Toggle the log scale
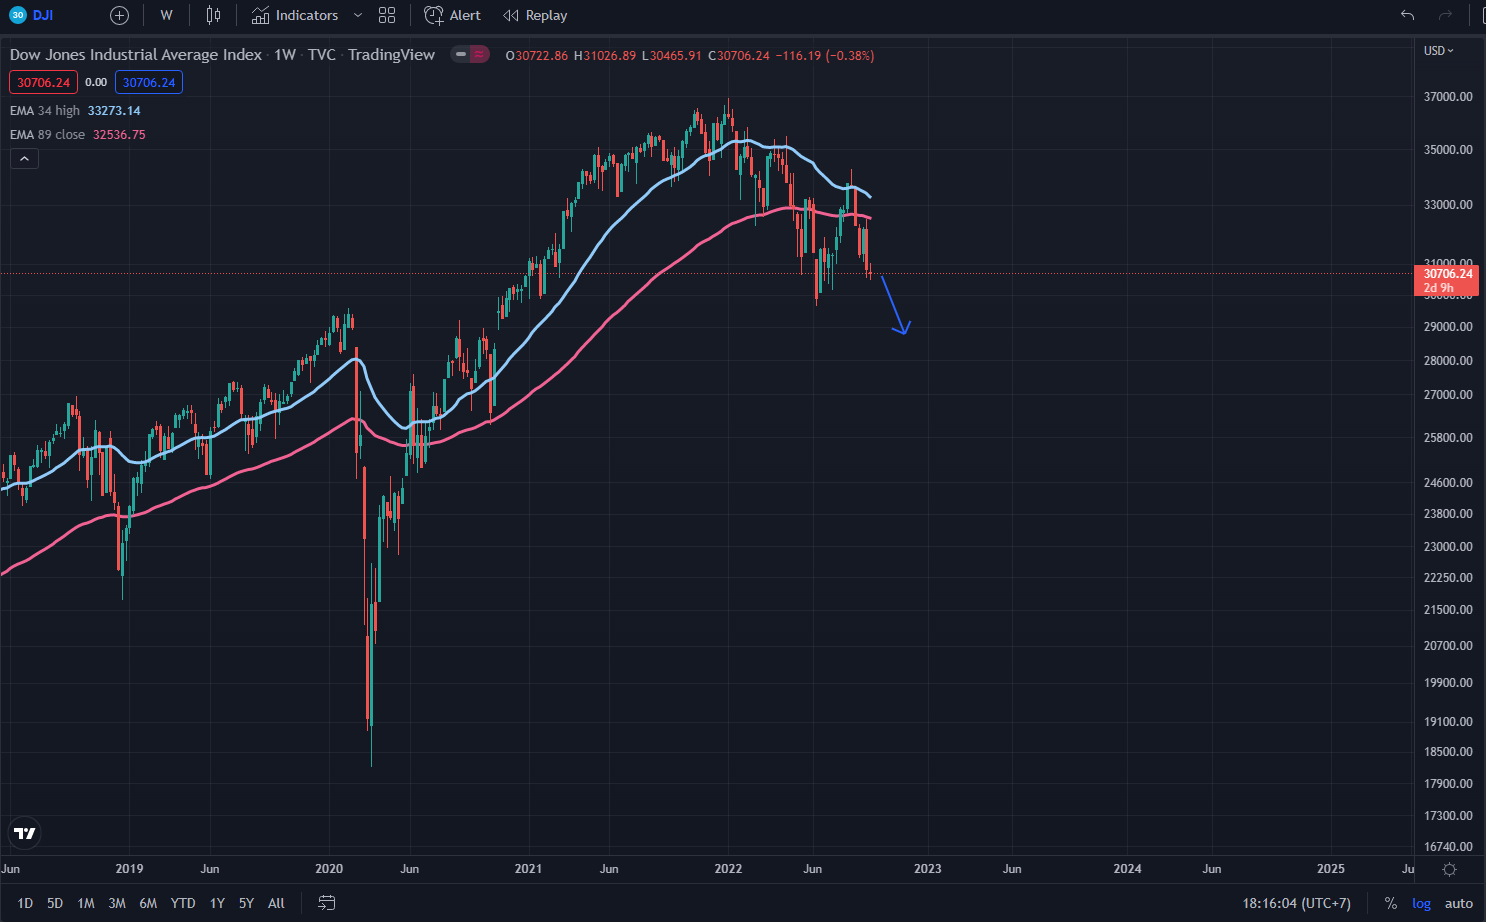 tap(1421, 903)
